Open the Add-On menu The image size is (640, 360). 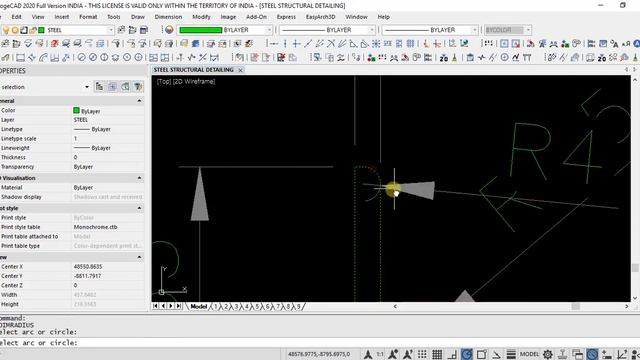click(256, 17)
